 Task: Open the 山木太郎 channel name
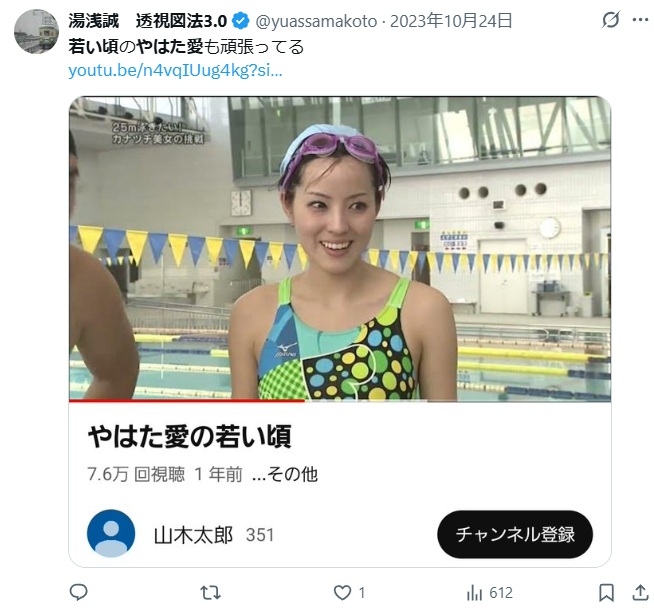tap(194, 535)
